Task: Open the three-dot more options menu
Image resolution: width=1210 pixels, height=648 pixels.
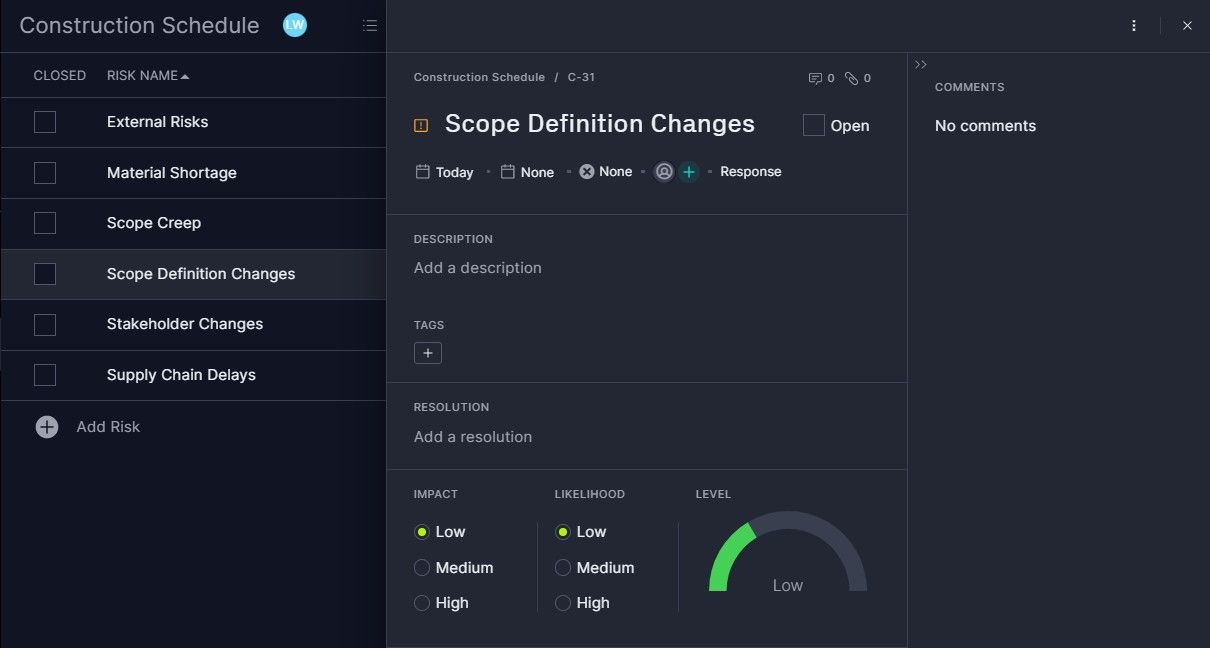Action: [1133, 26]
